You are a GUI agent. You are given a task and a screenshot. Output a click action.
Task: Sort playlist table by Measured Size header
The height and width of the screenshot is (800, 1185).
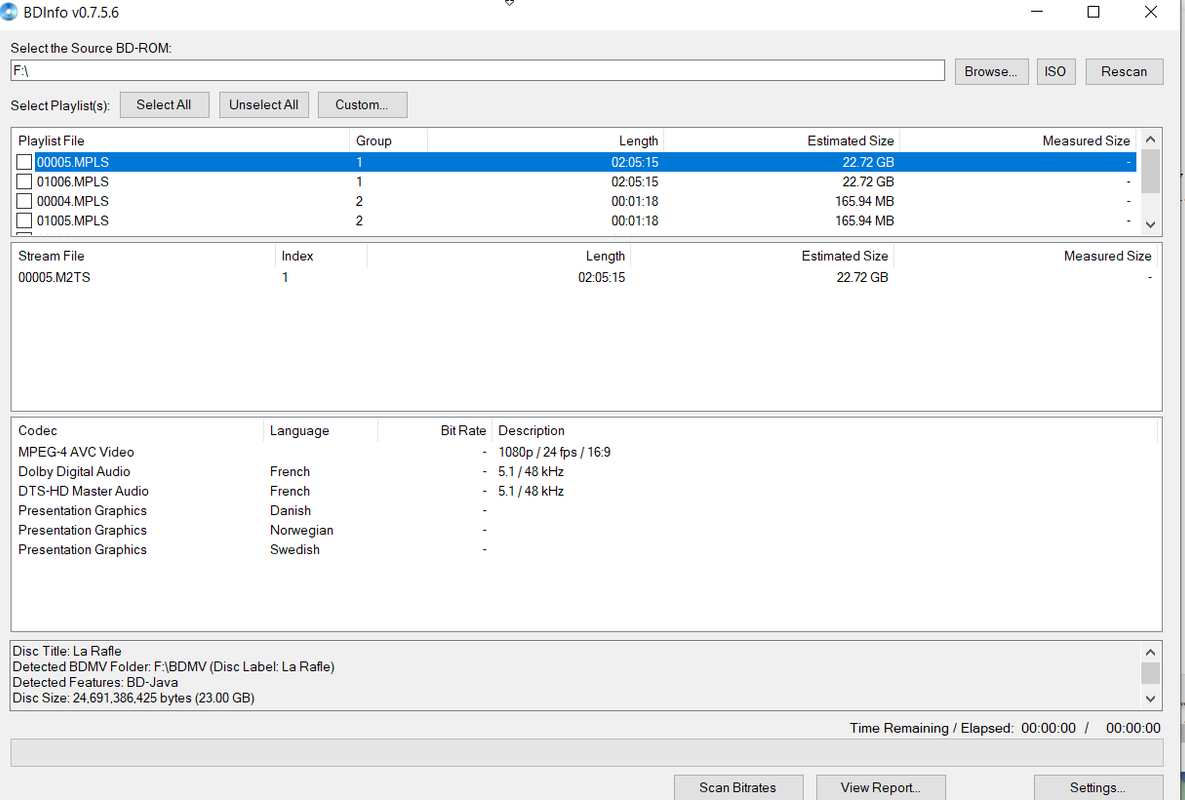pyautogui.click(x=1018, y=141)
